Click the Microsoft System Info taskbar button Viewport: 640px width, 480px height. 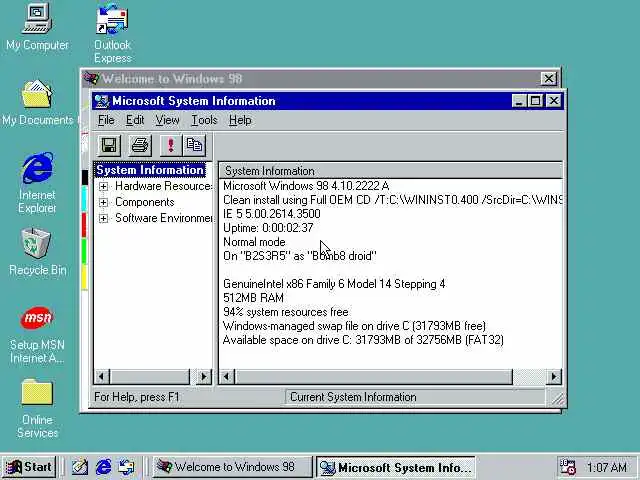coord(396,467)
